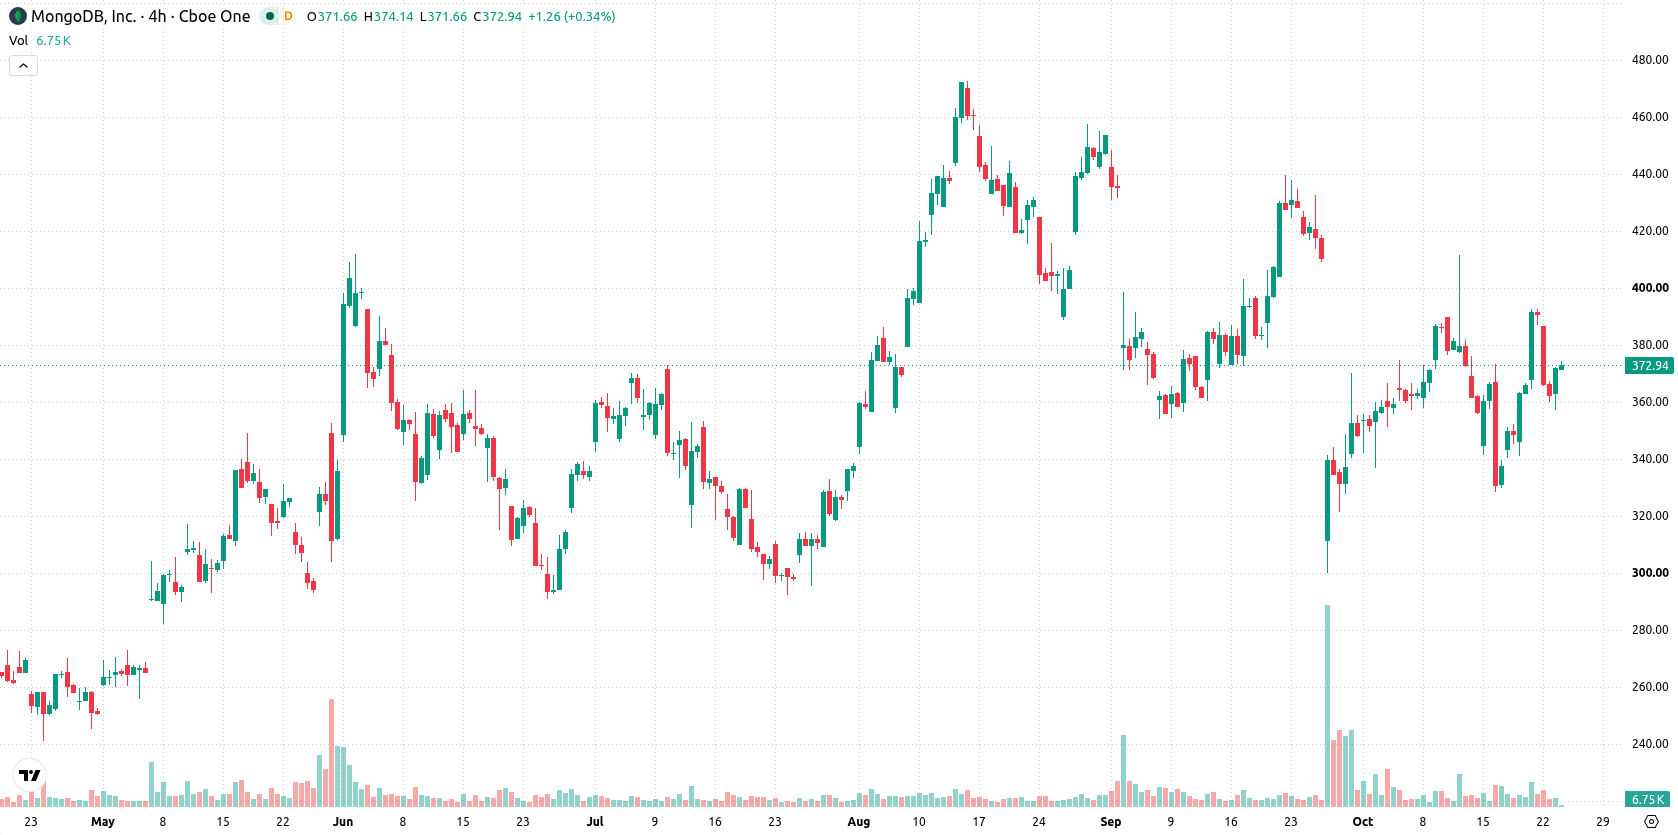Click the 440.00 price axis label
Viewport: 1678px width, 835px height.
tap(1650, 174)
